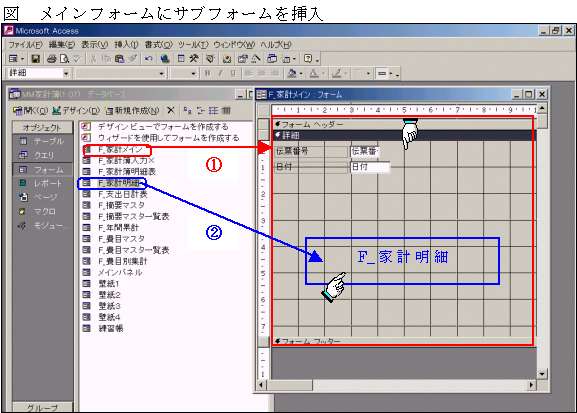Click the Undo arrow icon
Viewport: 577px width, 413px height.
point(148,59)
